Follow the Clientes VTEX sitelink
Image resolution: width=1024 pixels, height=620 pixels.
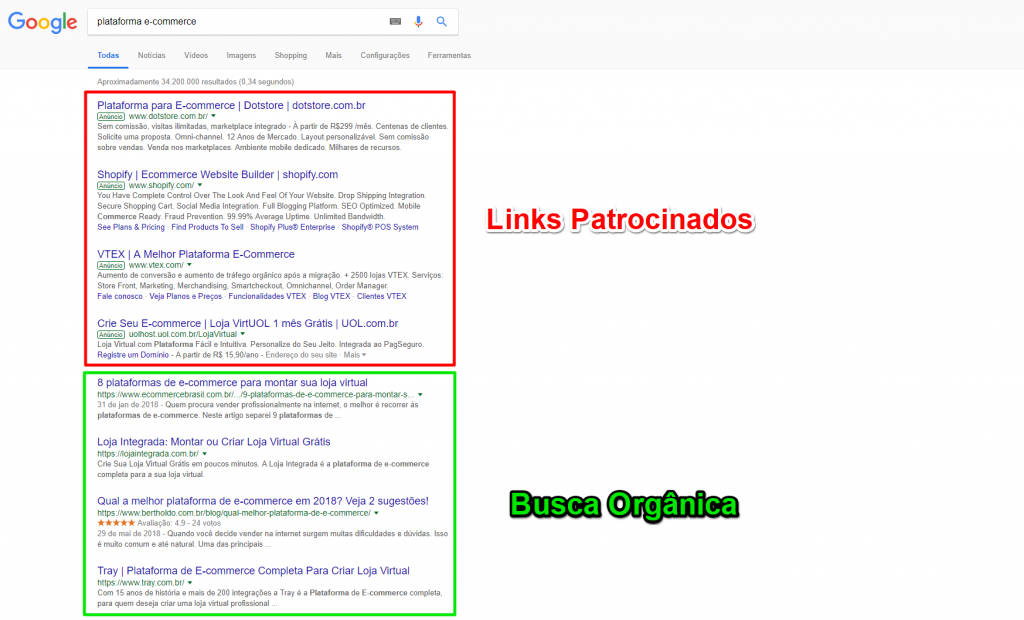(x=381, y=297)
